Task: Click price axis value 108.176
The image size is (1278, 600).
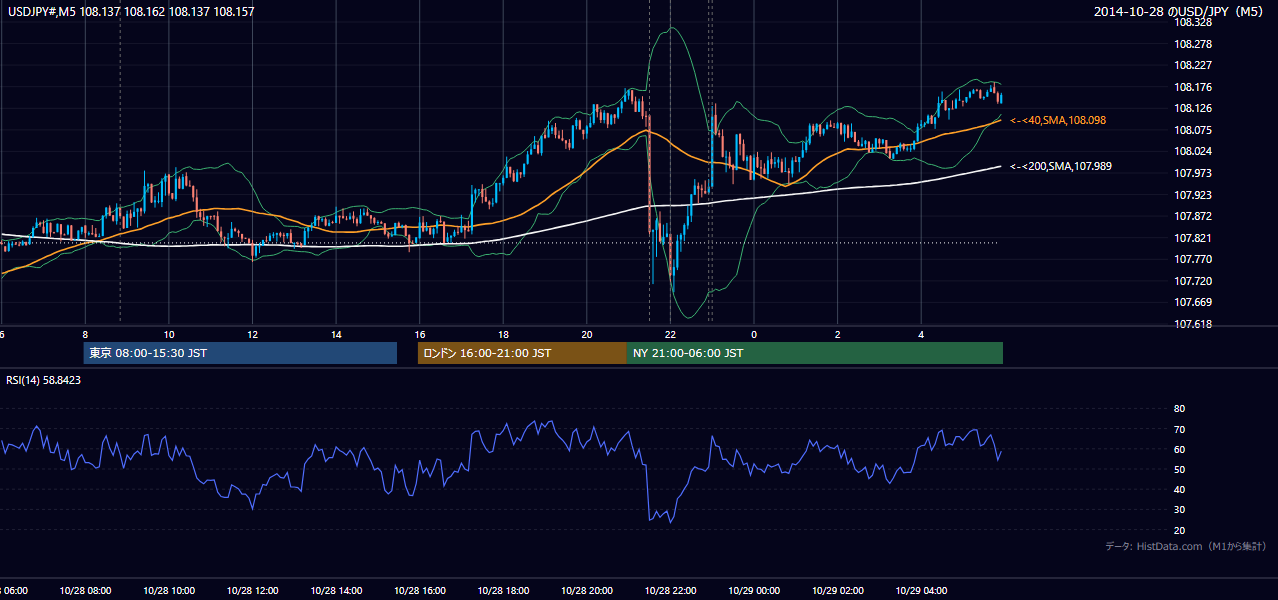Action: [1193, 87]
